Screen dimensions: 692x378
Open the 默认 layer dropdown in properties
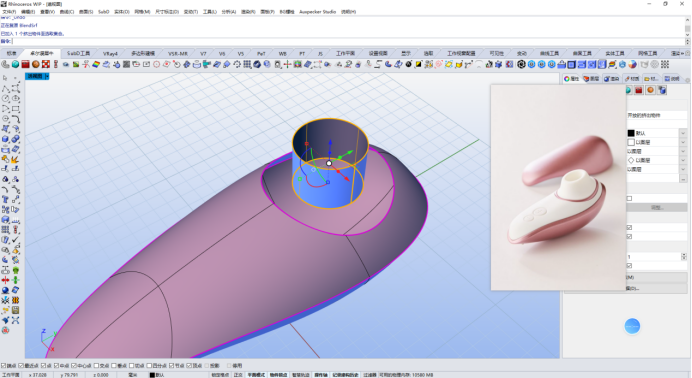[x=683, y=133]
